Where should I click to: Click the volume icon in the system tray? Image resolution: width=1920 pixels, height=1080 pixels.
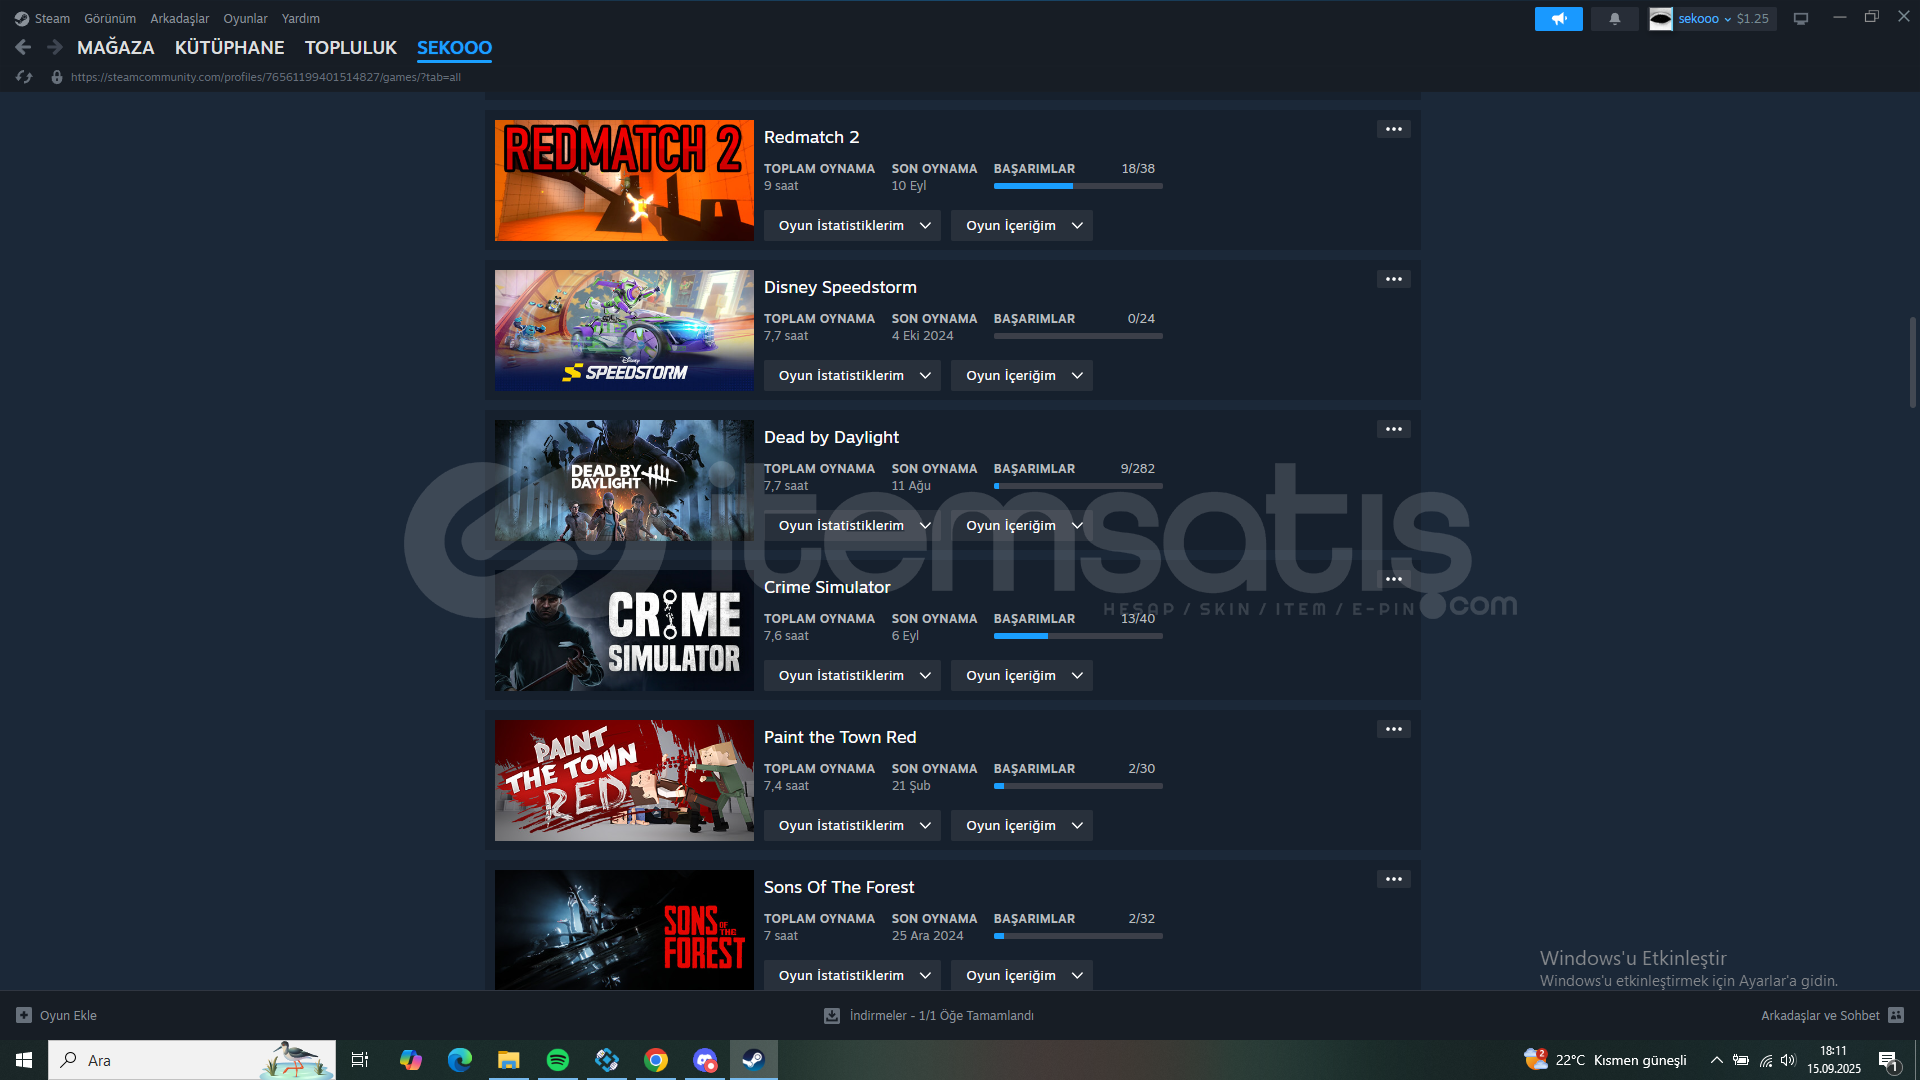1788,1060
